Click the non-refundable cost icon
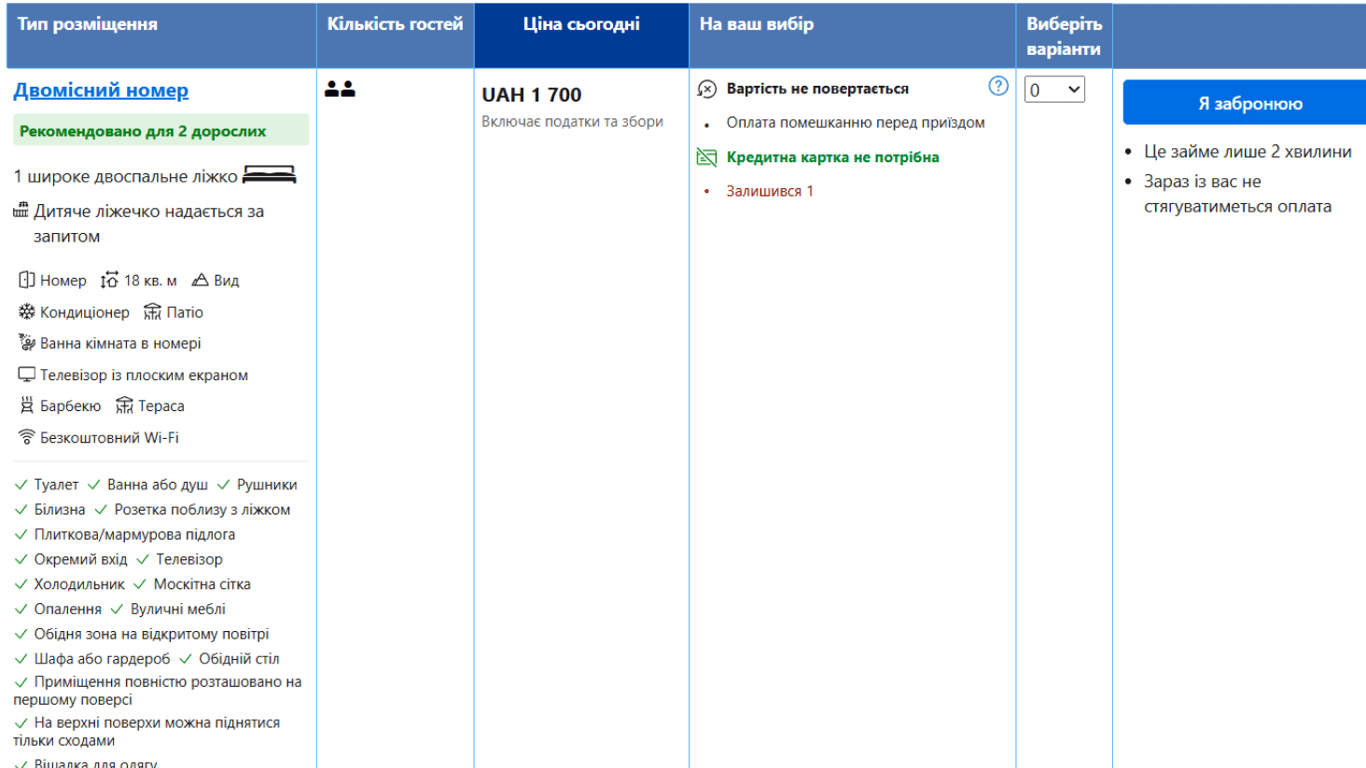The image size is (1366, 768). point(707,89)
